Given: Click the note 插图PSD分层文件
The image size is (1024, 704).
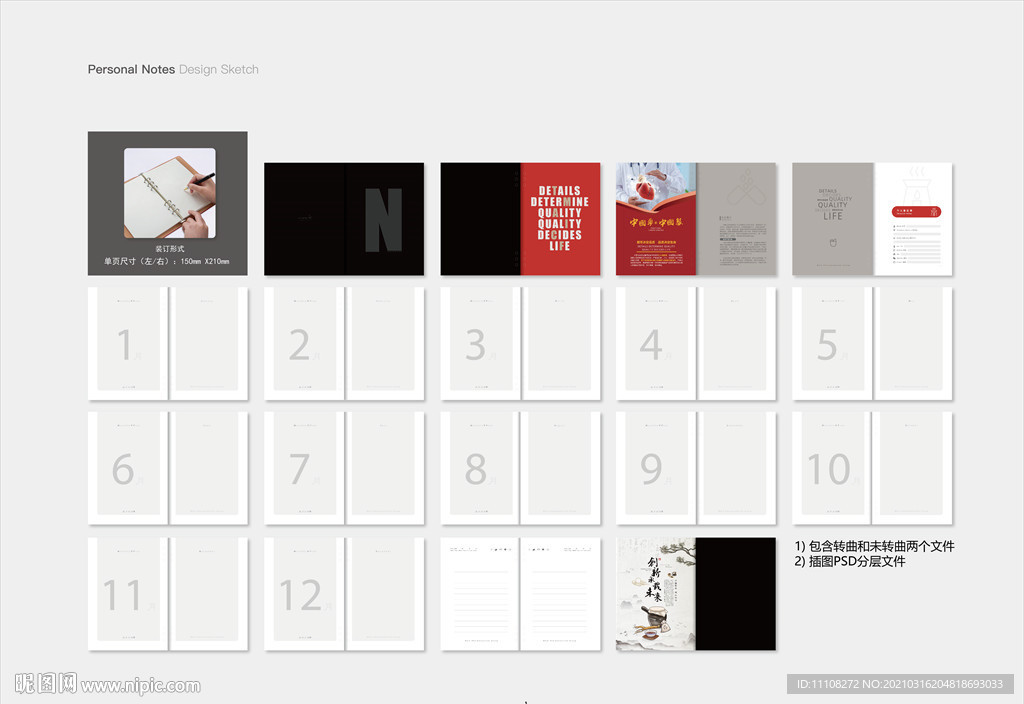Looking at the screenshot, I should pyautogui.click(x=850, y=561).
